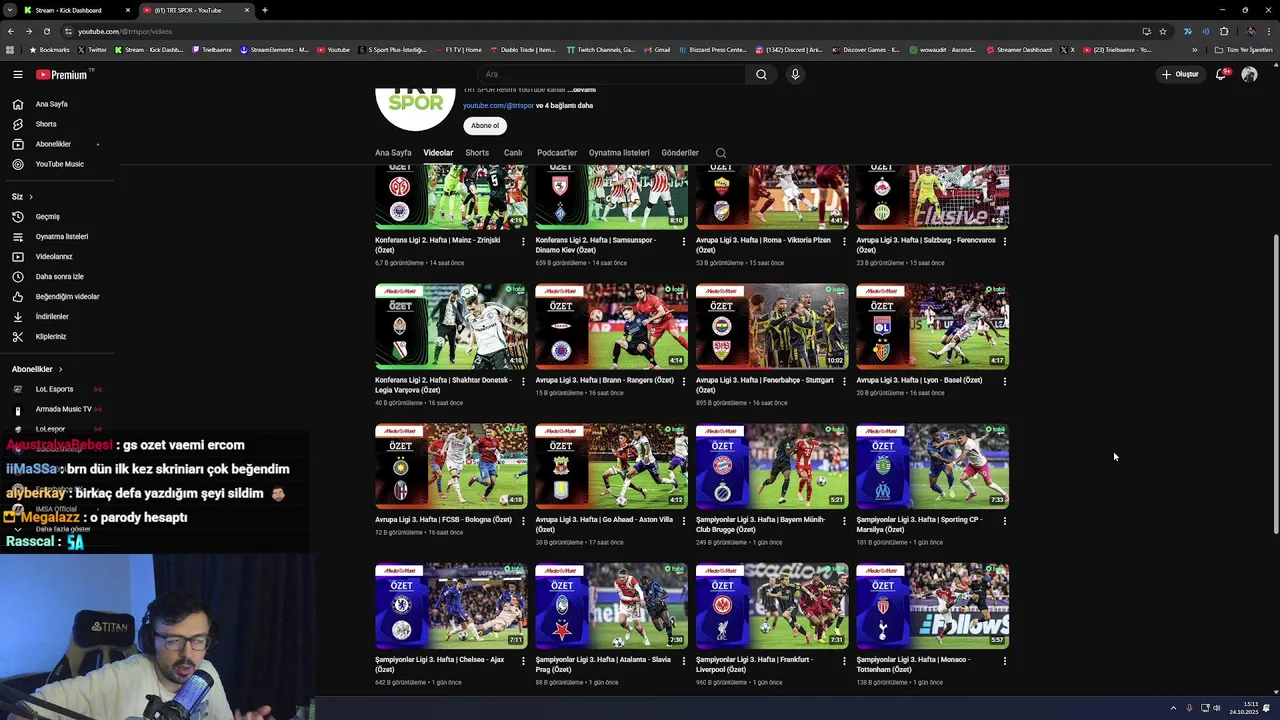Screen dimensions: 1280x720
Task: Open YouTube Music from the sidebar
Action: click(59, 164)
